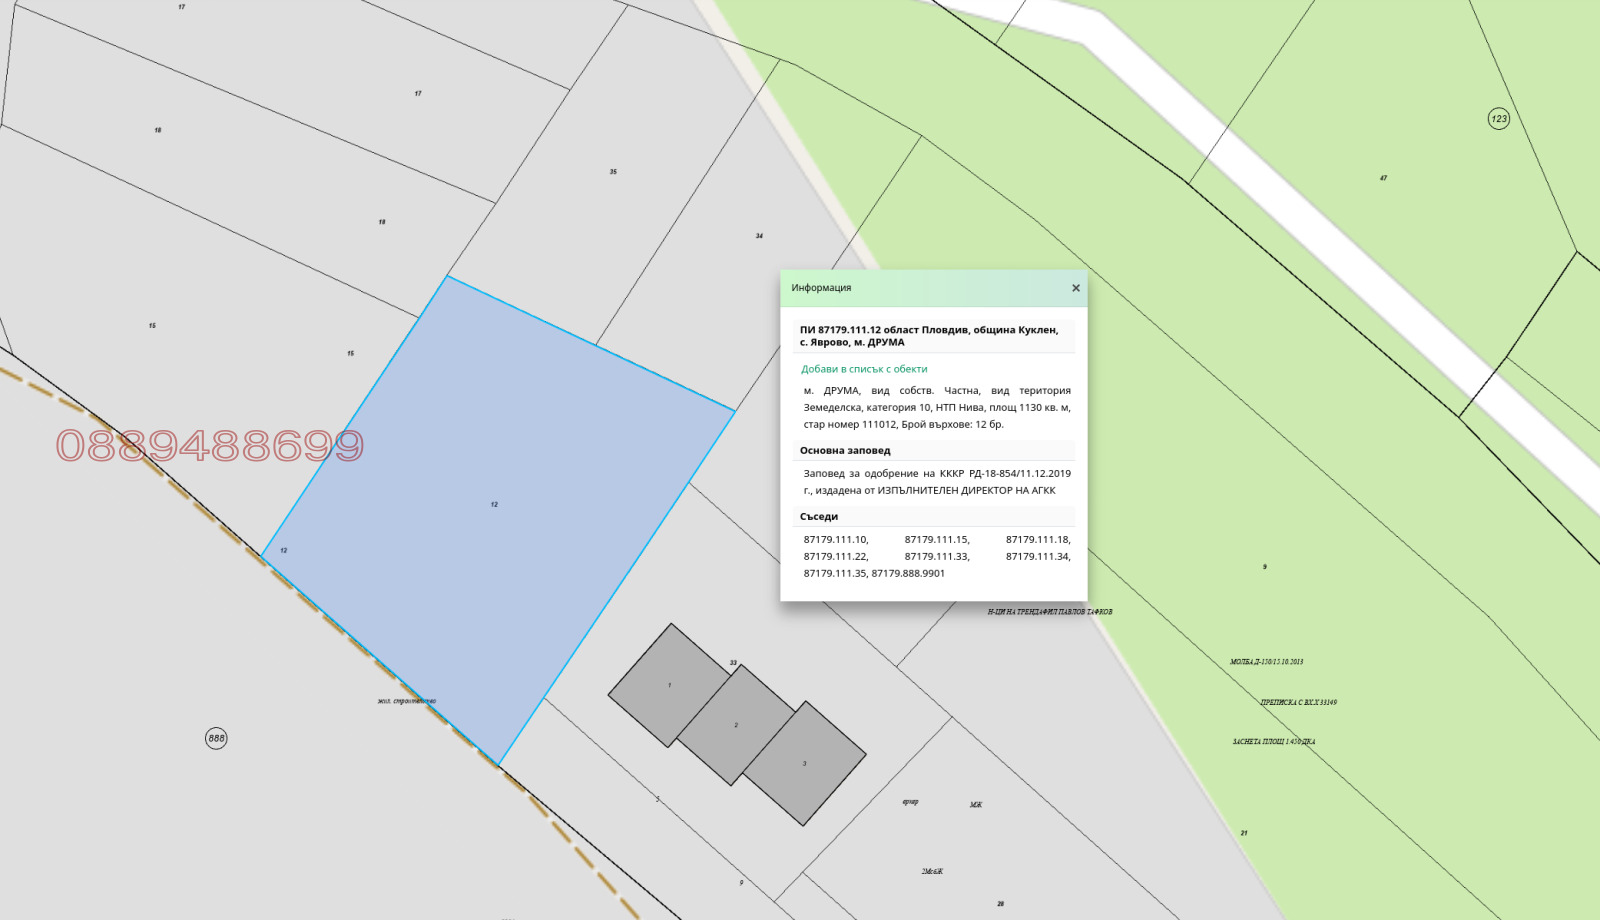Click the Основна заповед section header

point(845,450)
